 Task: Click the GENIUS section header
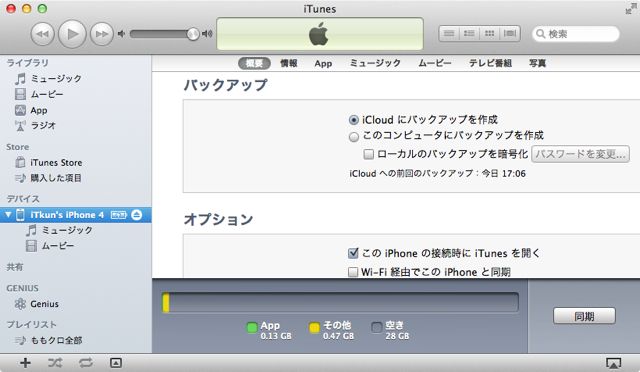(x=22, y=288)
